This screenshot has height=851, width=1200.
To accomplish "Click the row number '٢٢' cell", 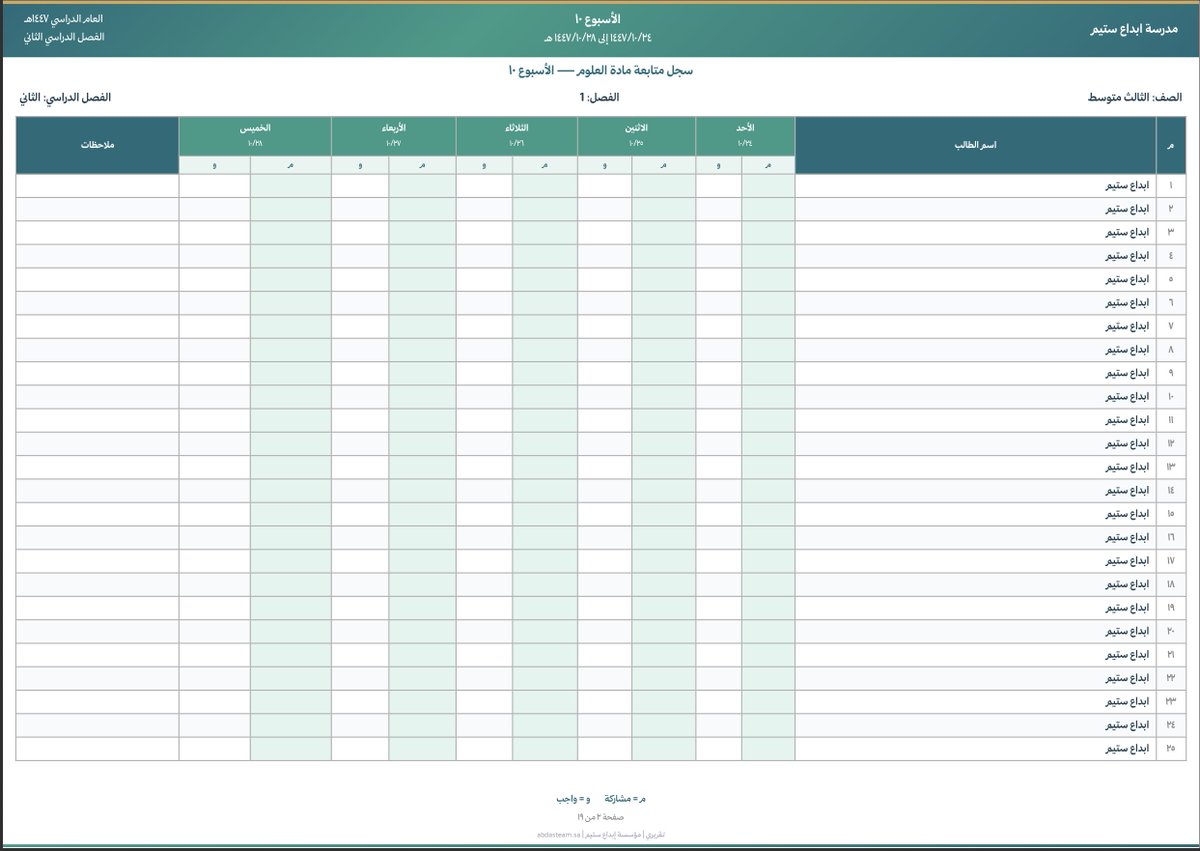I will click(x=1169, y=678).
